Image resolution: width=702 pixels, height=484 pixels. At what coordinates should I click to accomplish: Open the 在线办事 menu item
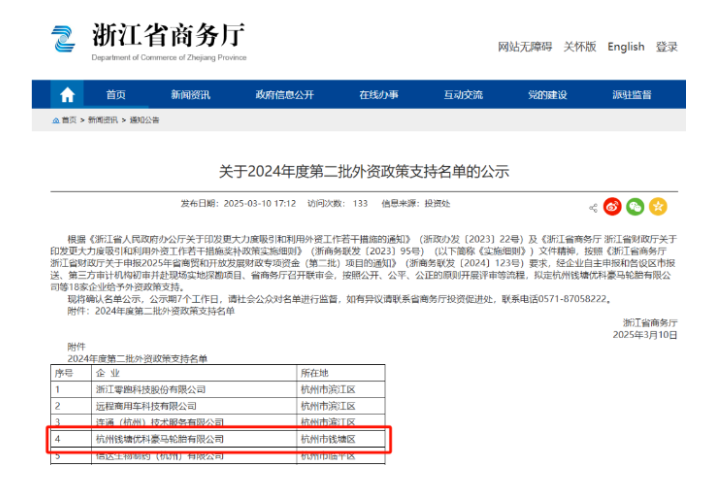tap(379, 95)
